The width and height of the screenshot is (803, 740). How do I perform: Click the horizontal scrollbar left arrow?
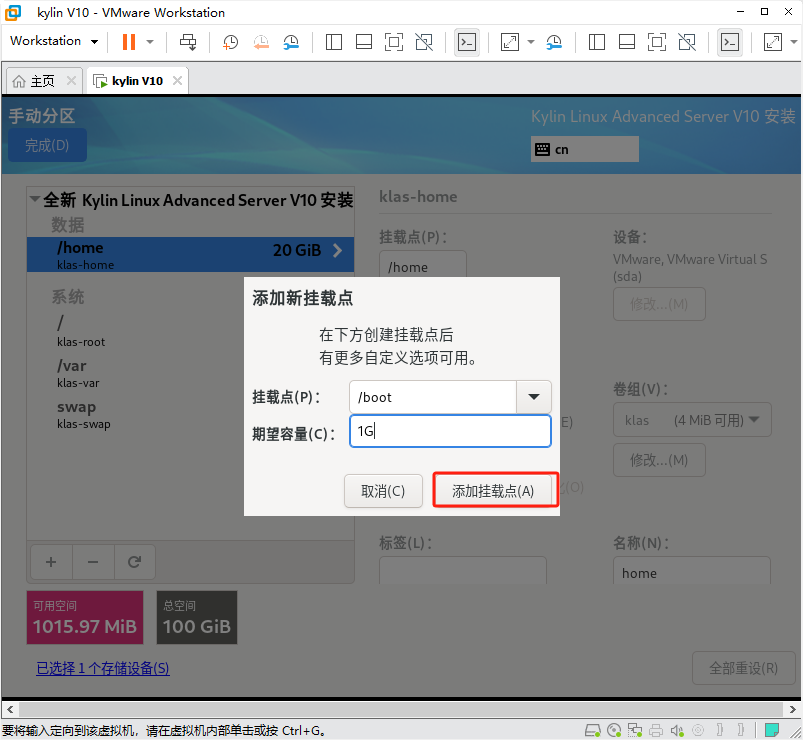10,710
